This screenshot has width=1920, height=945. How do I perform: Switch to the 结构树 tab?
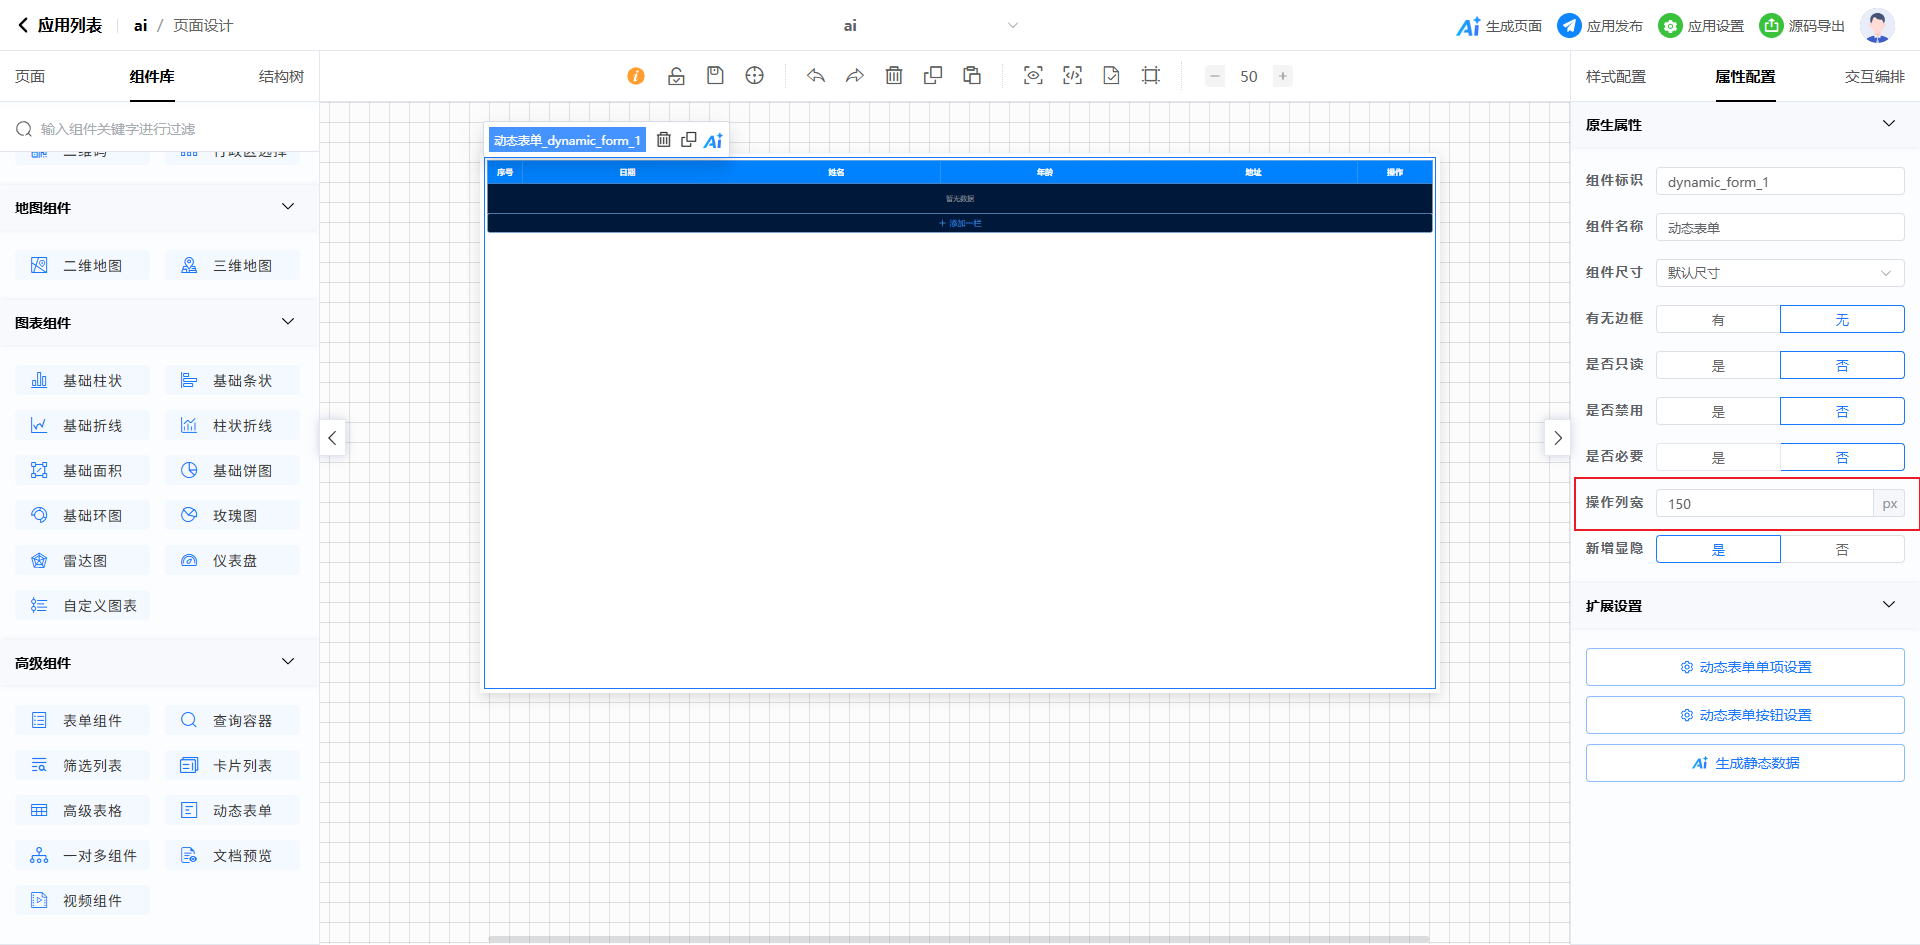click(x=281, y=77)
